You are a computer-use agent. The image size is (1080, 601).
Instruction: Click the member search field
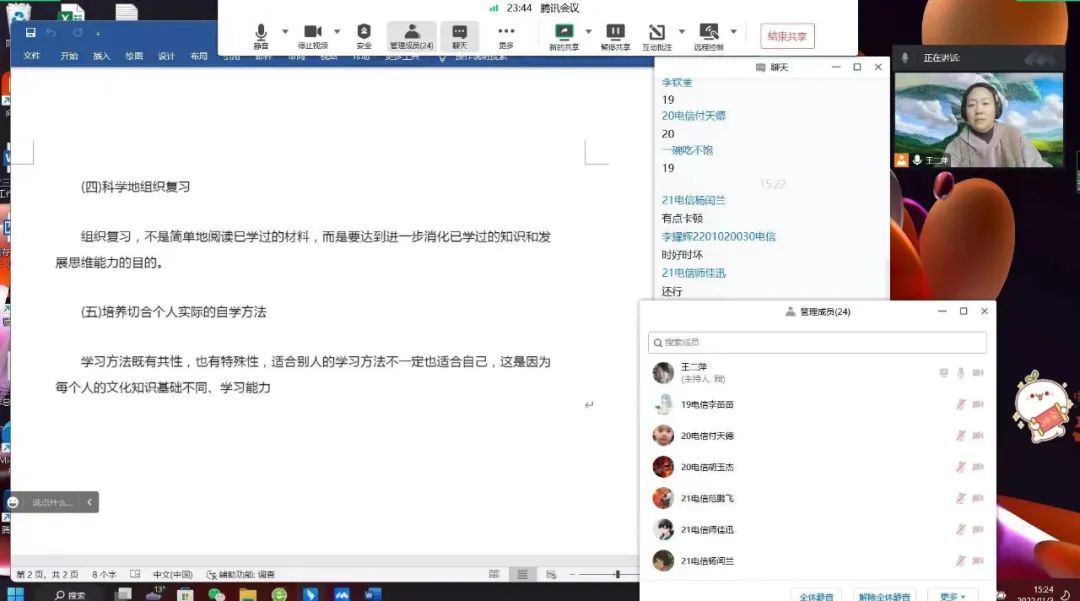point(817,342)
